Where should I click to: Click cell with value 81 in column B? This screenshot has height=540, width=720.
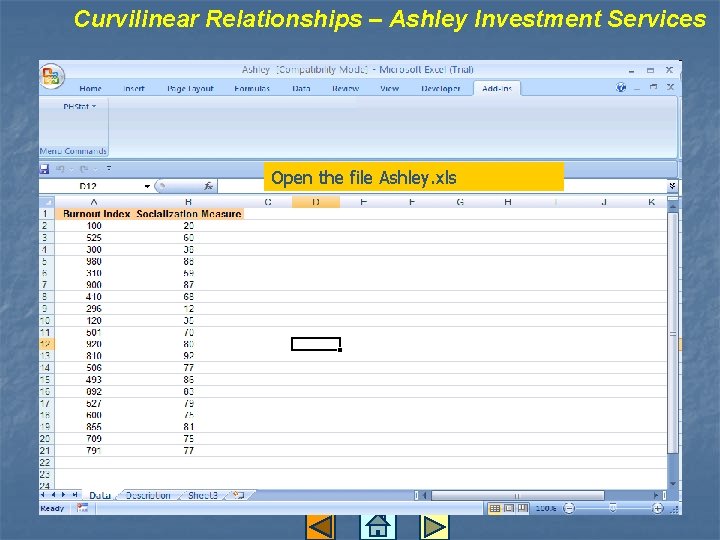[x=189, y=427]
